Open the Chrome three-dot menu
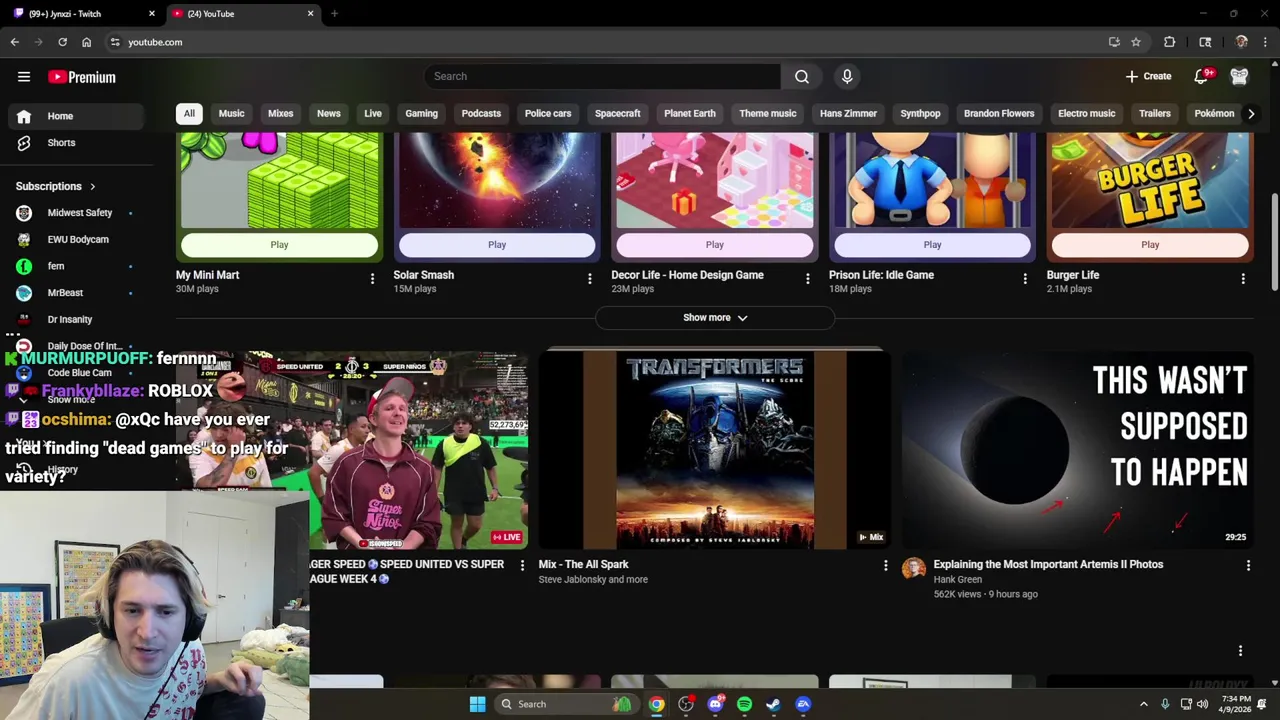Image resolution: width=1280 pixels, height=720 pixels. pyautogui.click(x=1265, y=42)
